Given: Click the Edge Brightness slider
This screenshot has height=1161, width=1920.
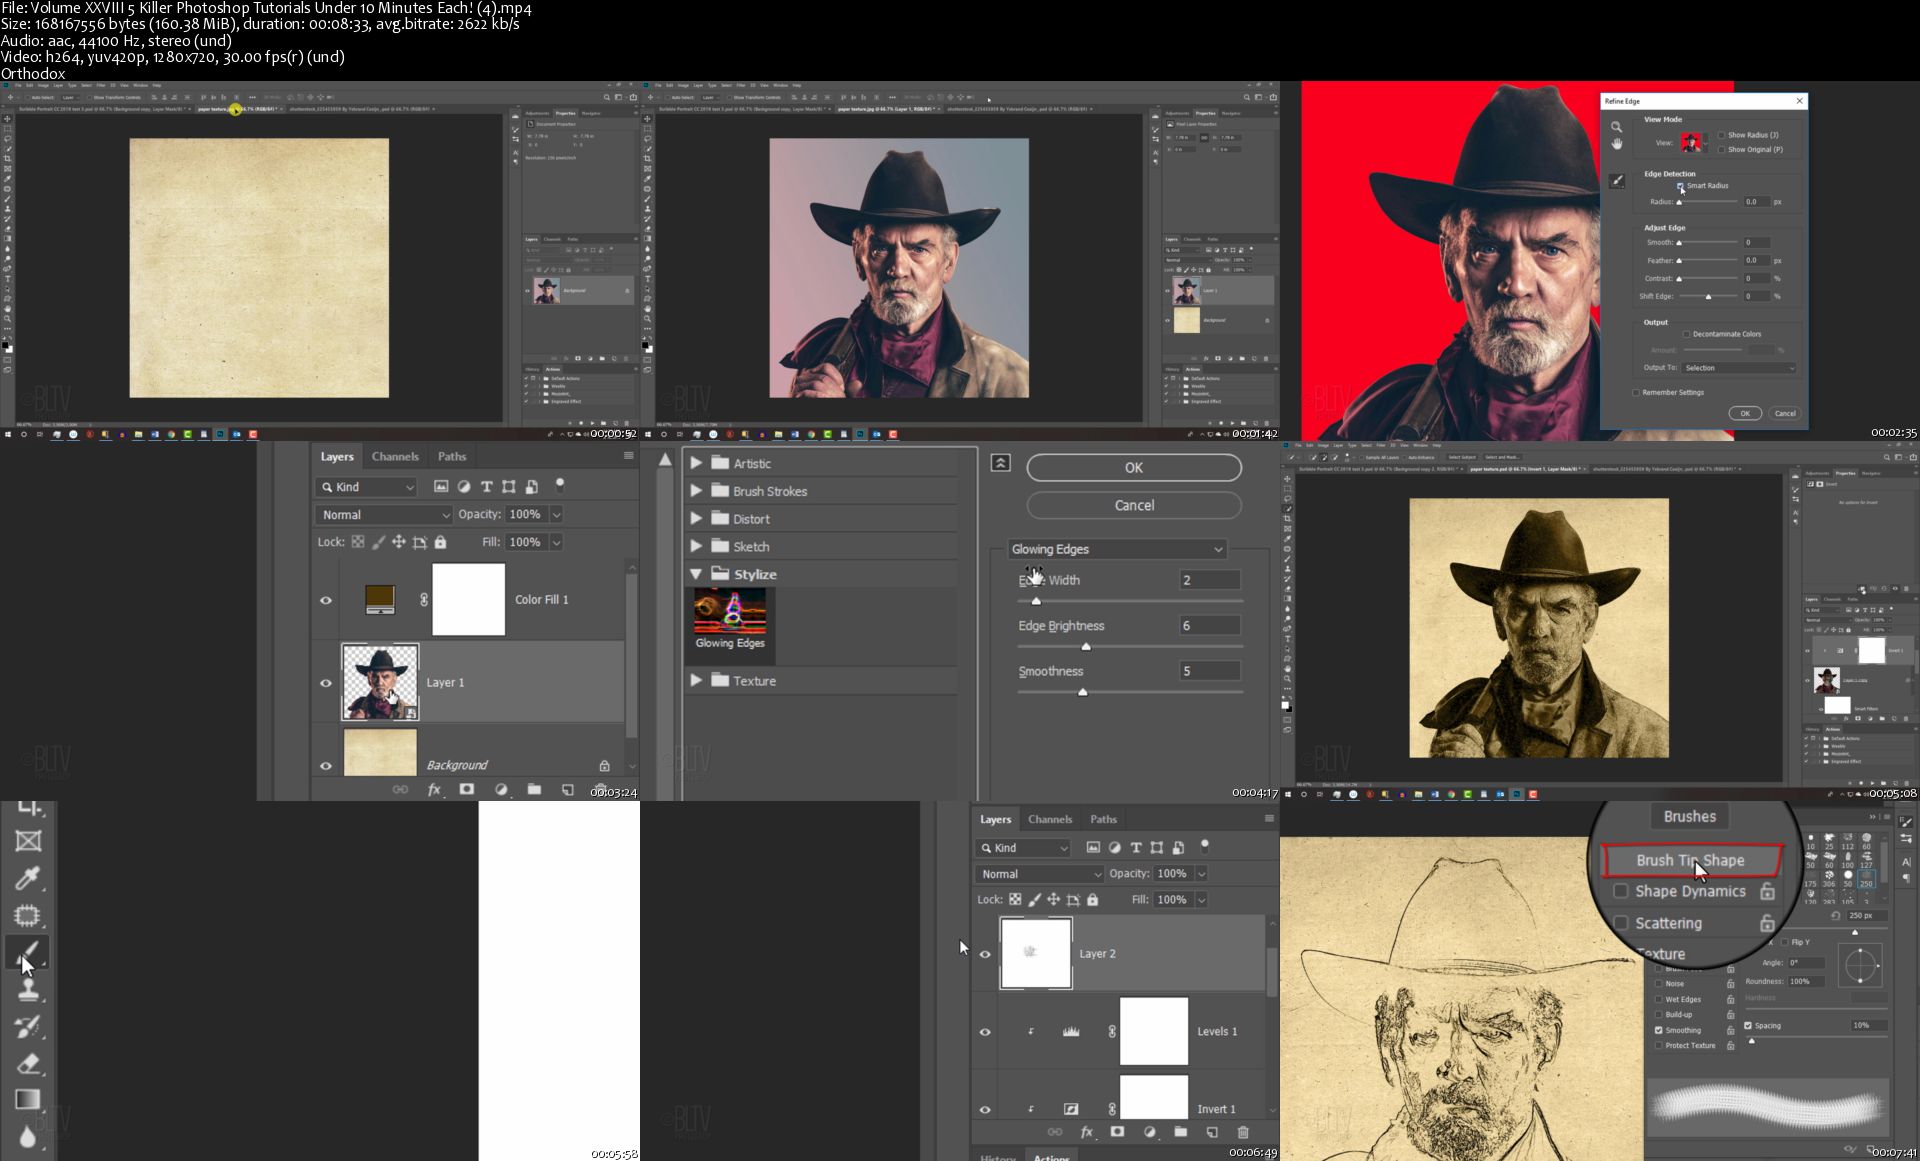Looking at the screenshot, I should click(1086, 646).
